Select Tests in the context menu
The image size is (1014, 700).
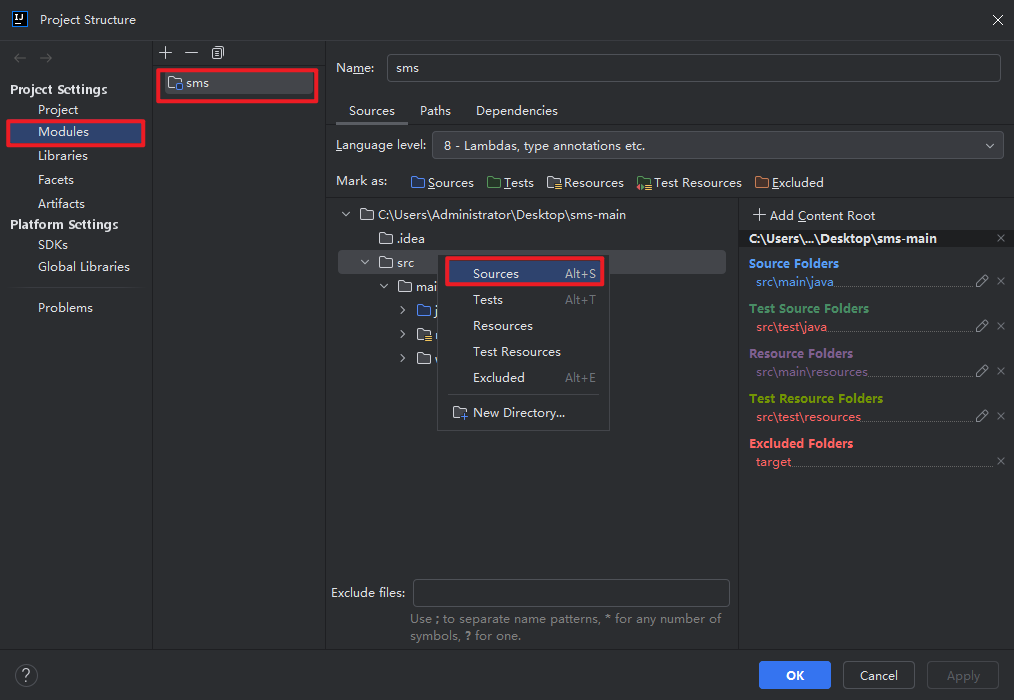click(x=524, y=300)
